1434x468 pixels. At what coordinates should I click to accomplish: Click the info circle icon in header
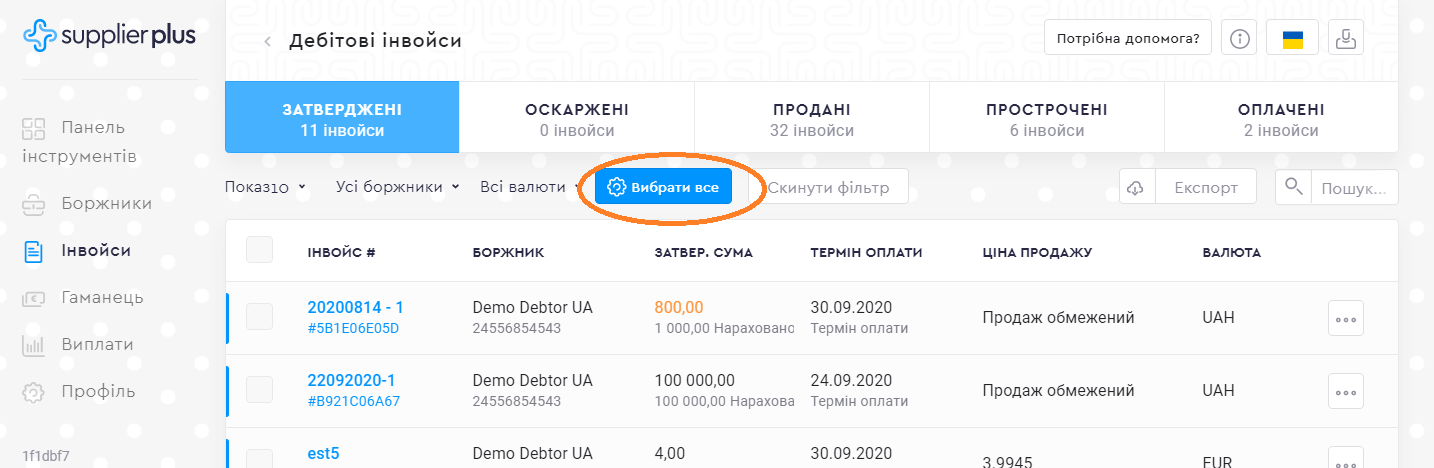[x=1240, y=39]
